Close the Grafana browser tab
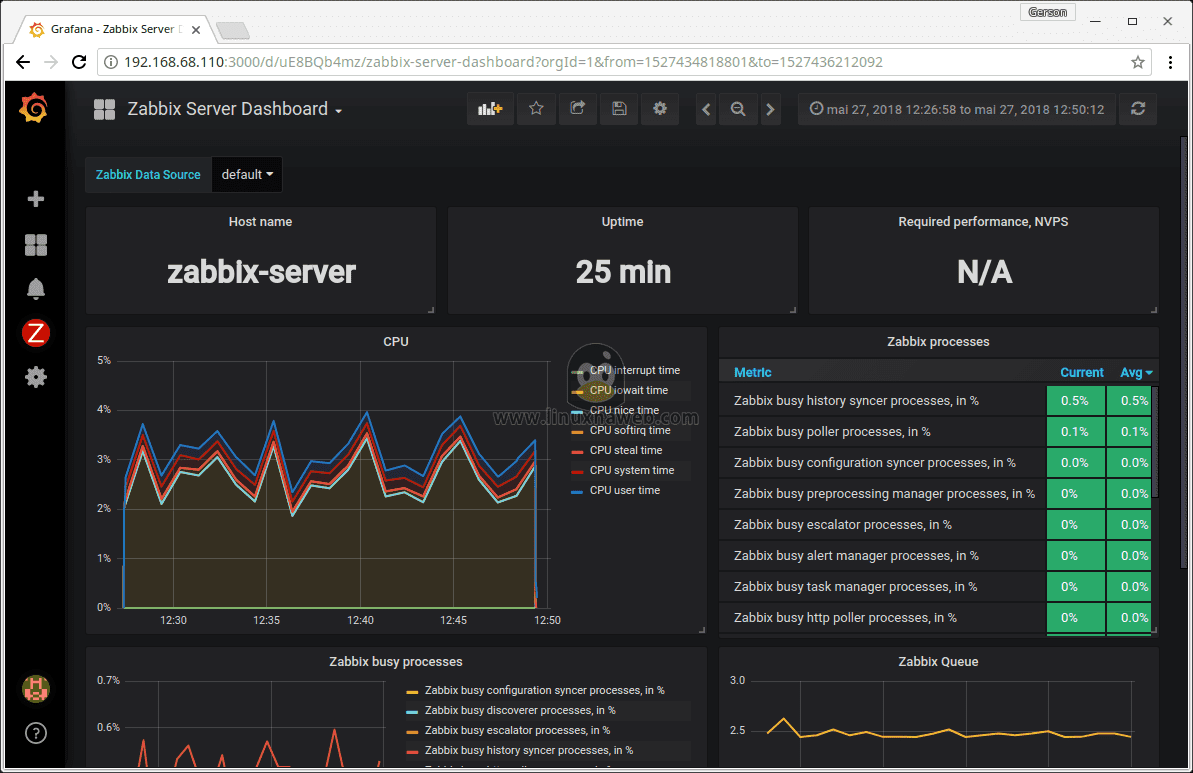The image size is (1193, 773). (196, 30)
